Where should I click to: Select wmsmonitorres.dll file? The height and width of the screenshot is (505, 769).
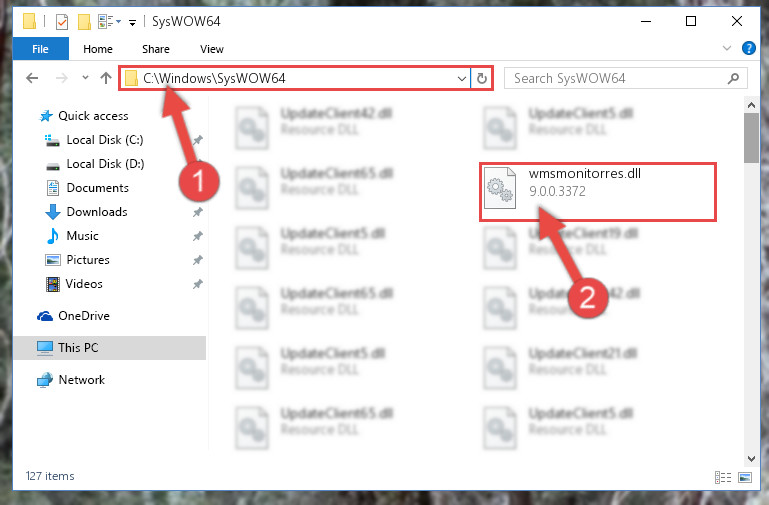click(x=597, y=192)
